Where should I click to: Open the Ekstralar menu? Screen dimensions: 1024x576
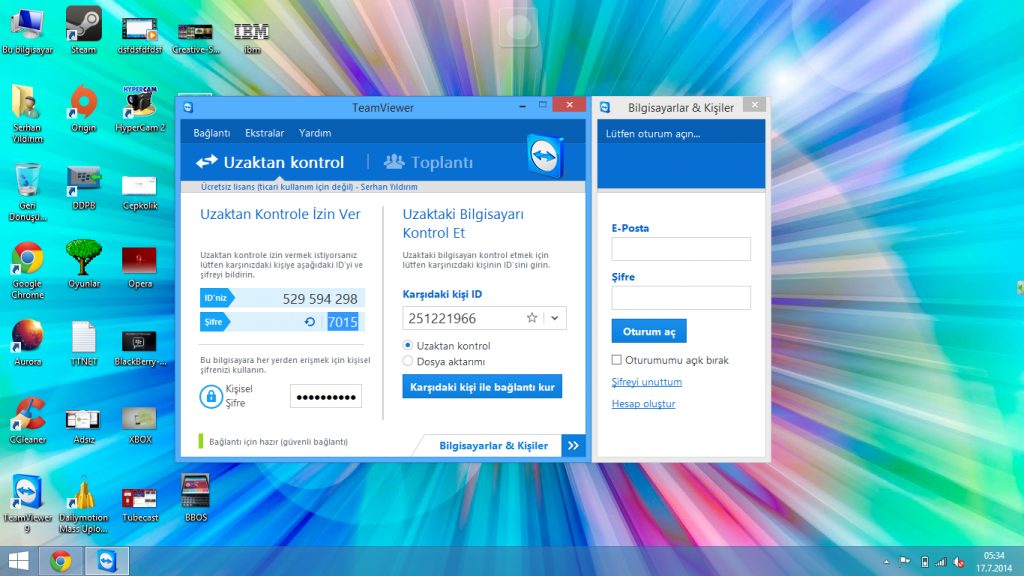click(x=265, y=133)
